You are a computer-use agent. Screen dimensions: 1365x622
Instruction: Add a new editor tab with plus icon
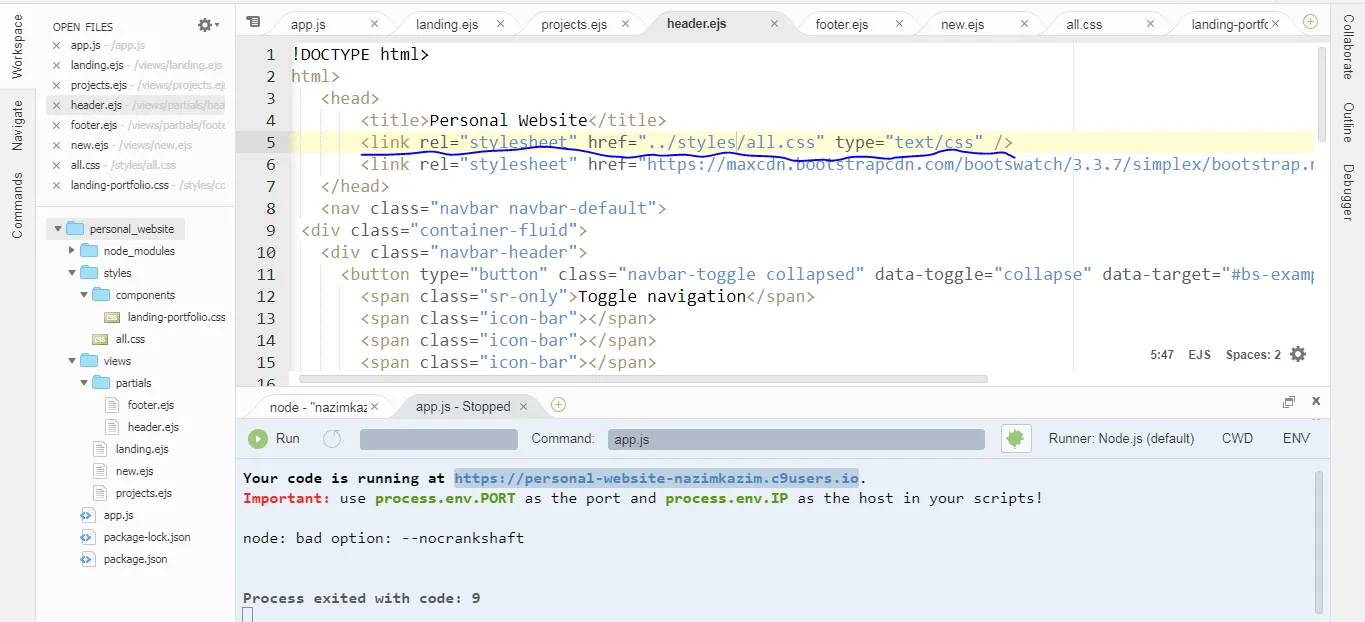pyautogui.click(x=1310, y=22)
